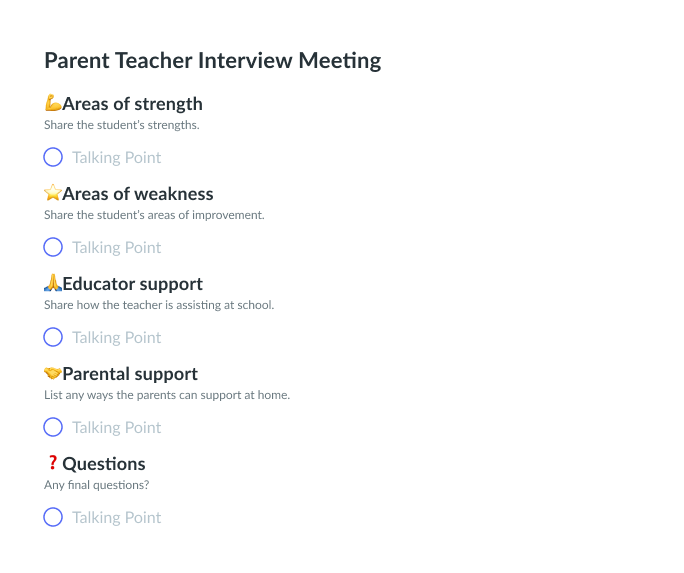Click Talking Point field under Areas of strength
The width and height of the screenshot is (684, 573).
click(x=117, y=157)
